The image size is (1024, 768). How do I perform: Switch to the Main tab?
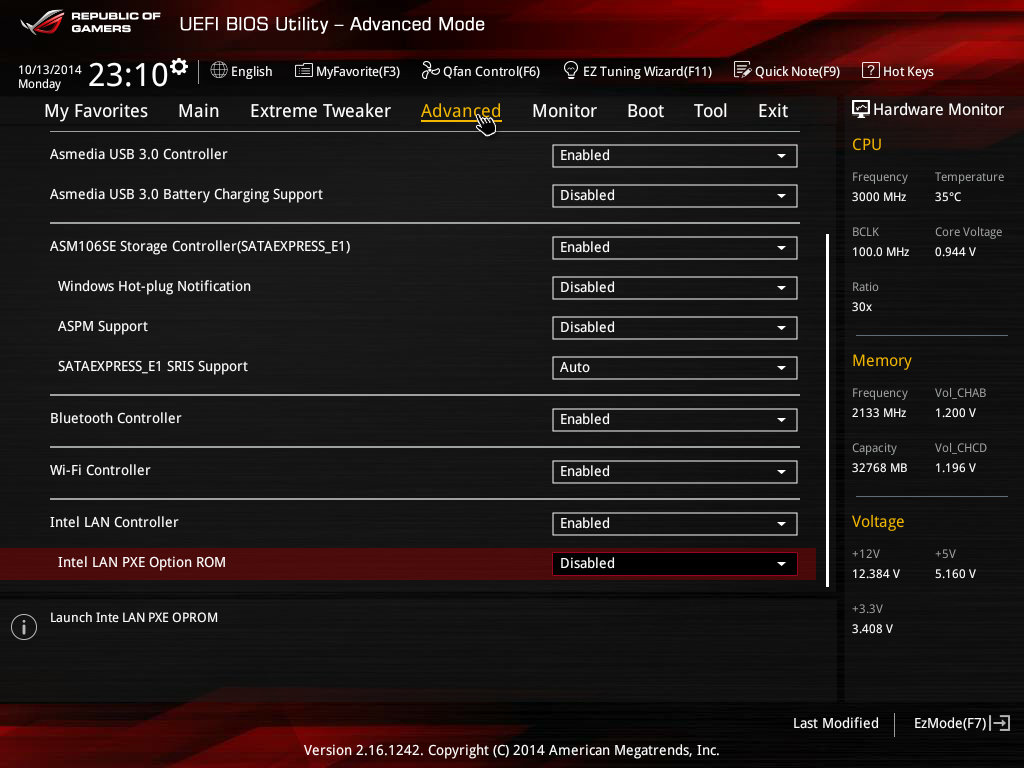[199, 111]
